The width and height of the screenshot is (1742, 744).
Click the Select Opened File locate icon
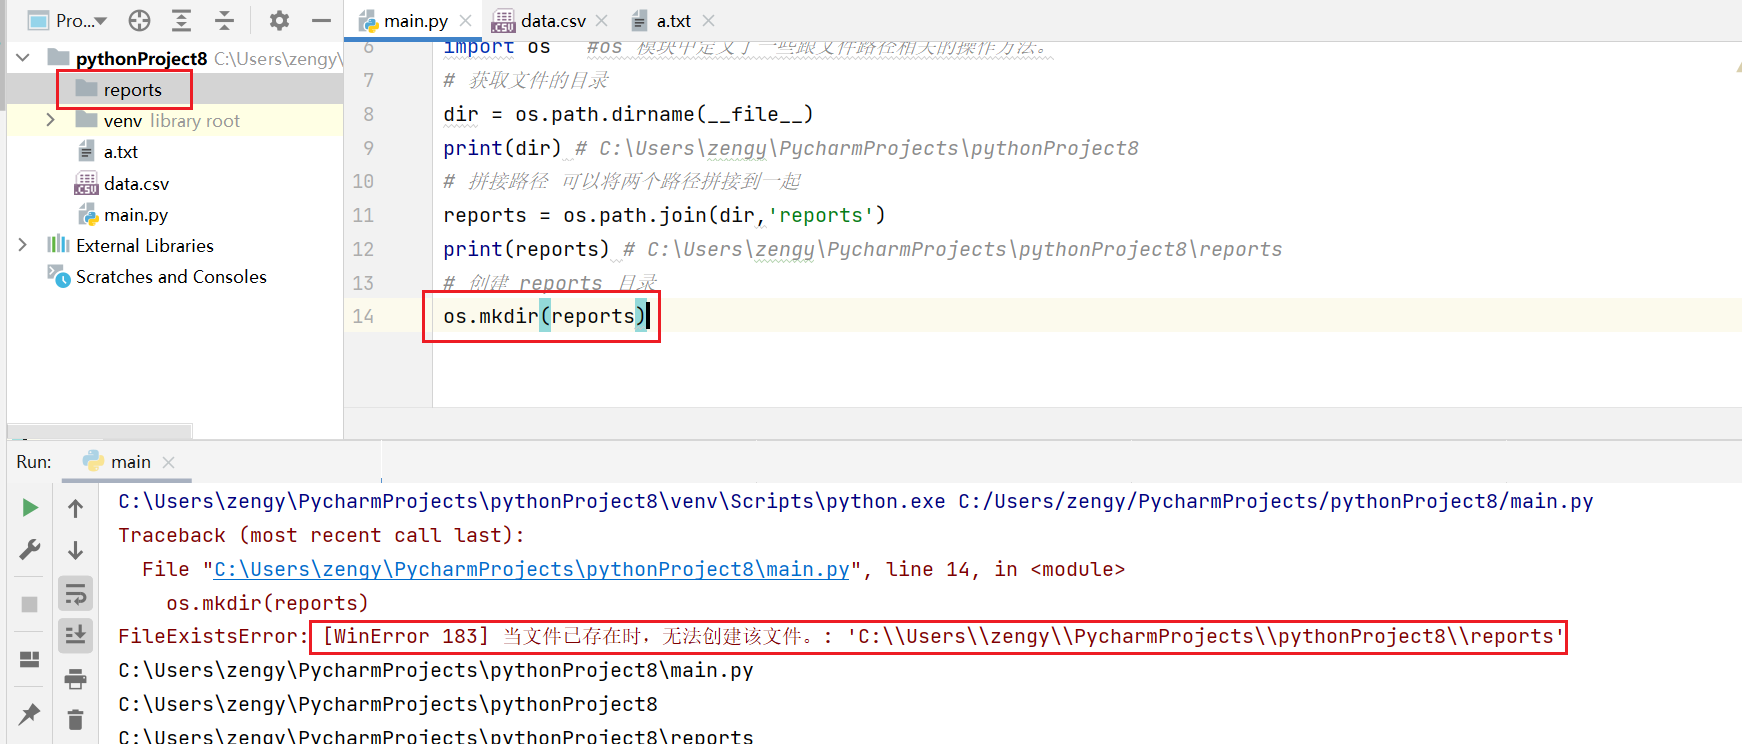[140, 20]
